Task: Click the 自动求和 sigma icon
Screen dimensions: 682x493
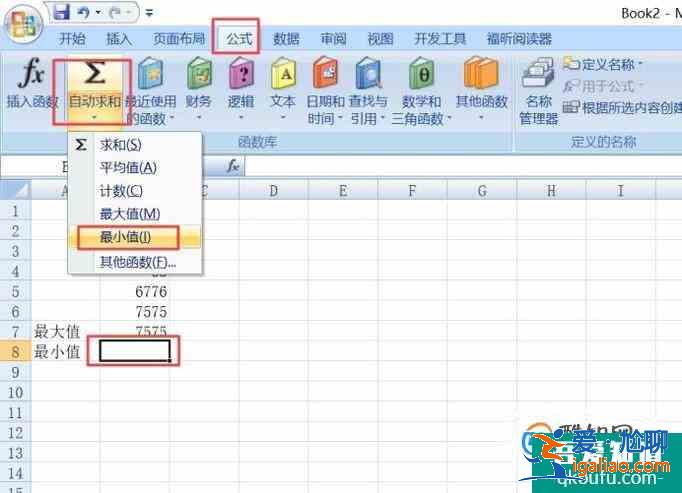Action: 95,73
